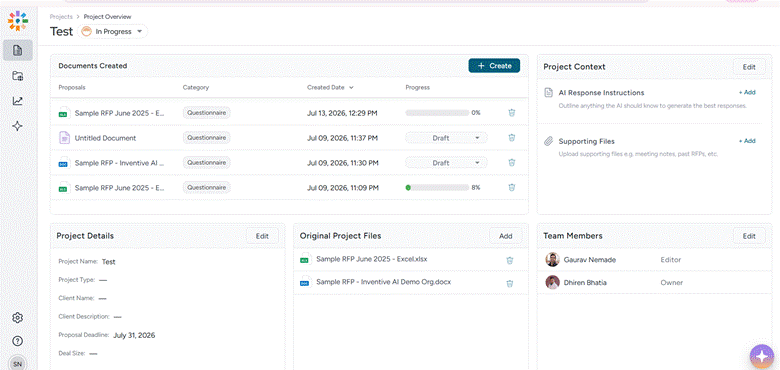
Task: Click the In Progress status icon
Action: [x=87, y=31]
